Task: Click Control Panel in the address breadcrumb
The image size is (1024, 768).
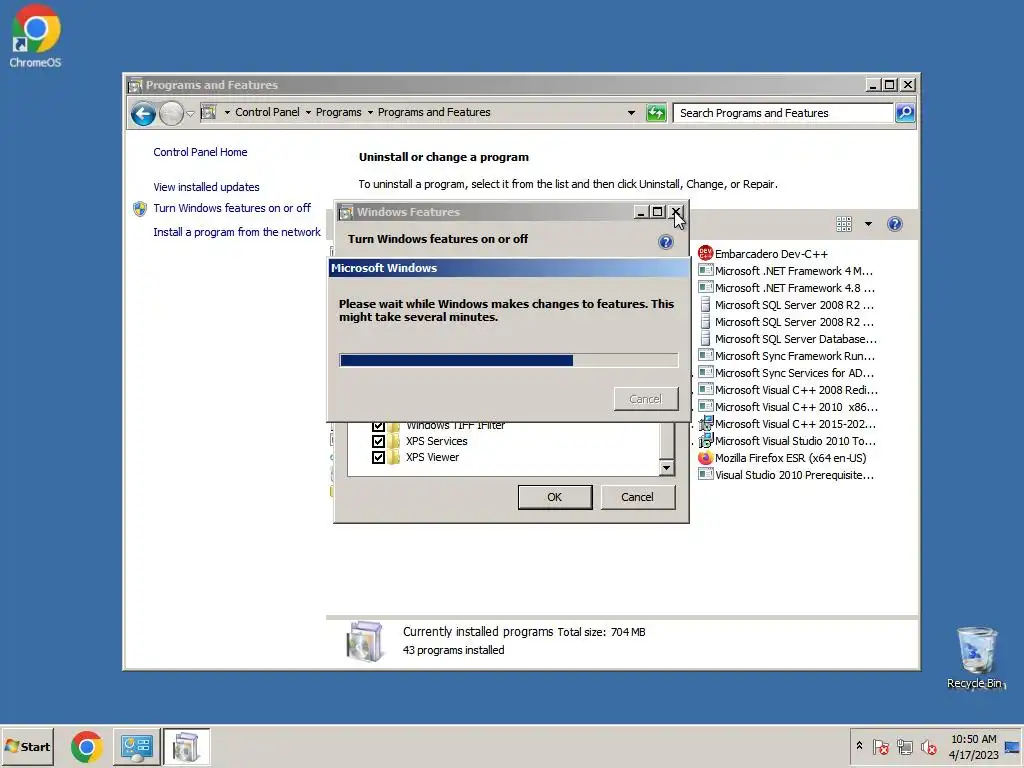Action: point(267,112)
